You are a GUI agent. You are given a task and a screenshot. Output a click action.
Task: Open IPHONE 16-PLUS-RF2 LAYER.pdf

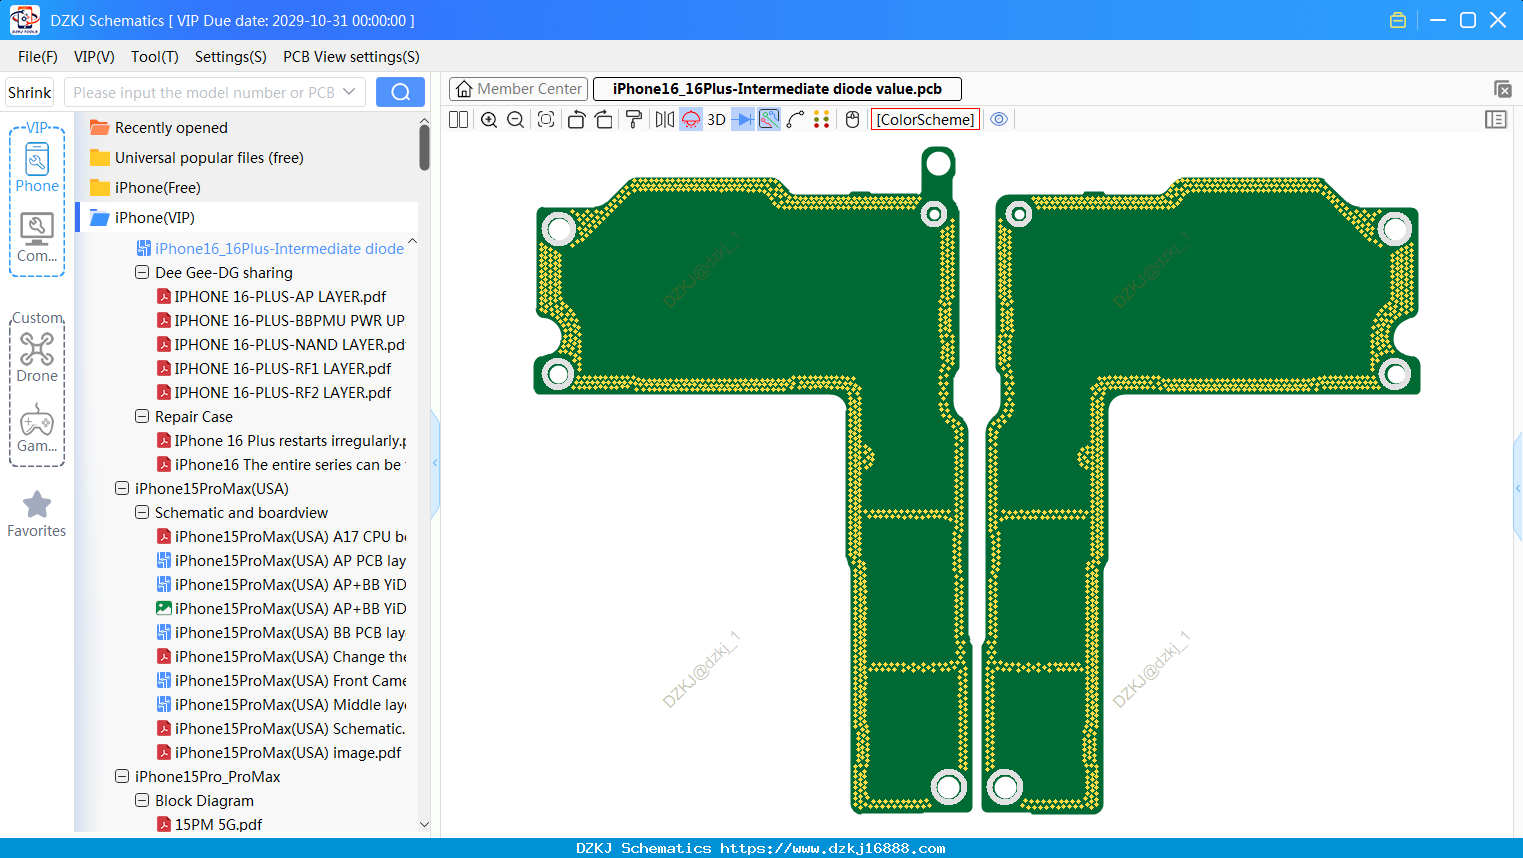tap(274, 393)
